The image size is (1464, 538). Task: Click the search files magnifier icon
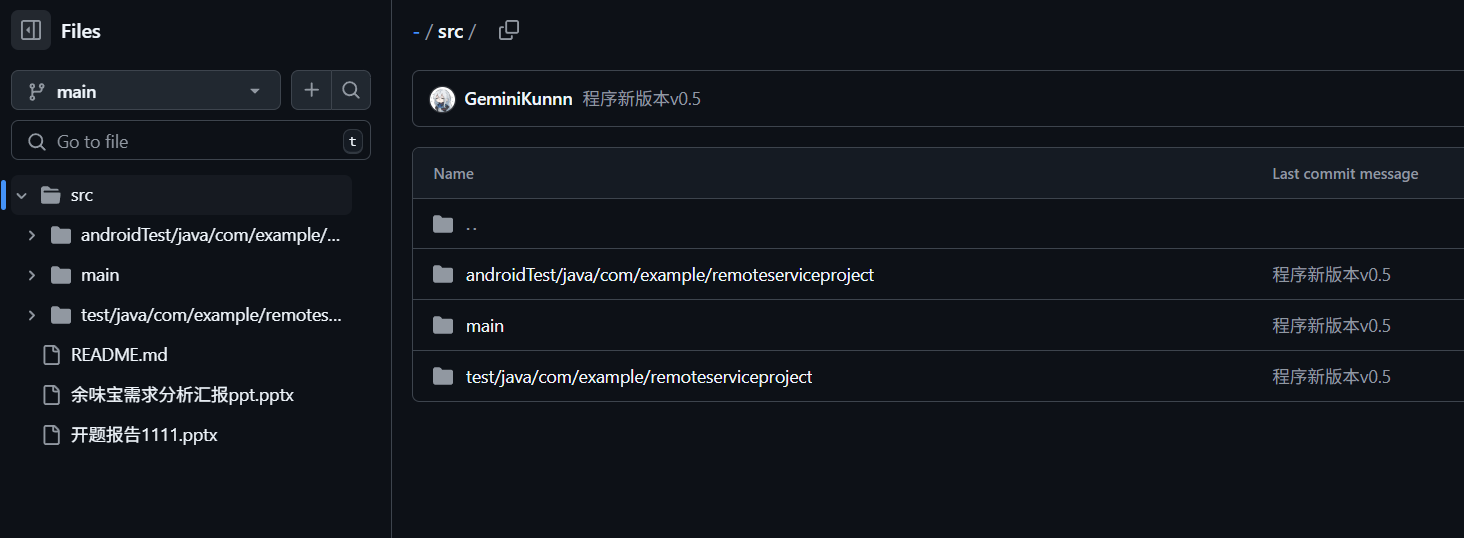coord(350,91)
